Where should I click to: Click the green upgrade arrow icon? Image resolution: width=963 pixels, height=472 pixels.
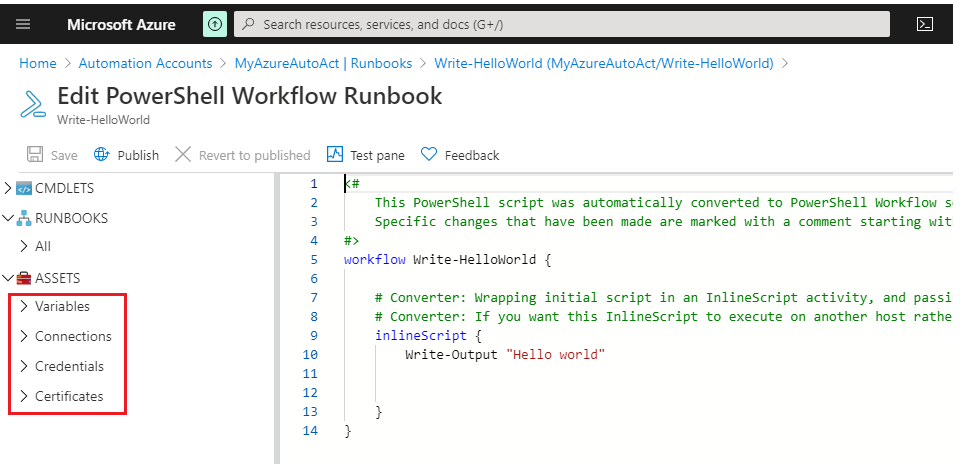click(215, 24)
